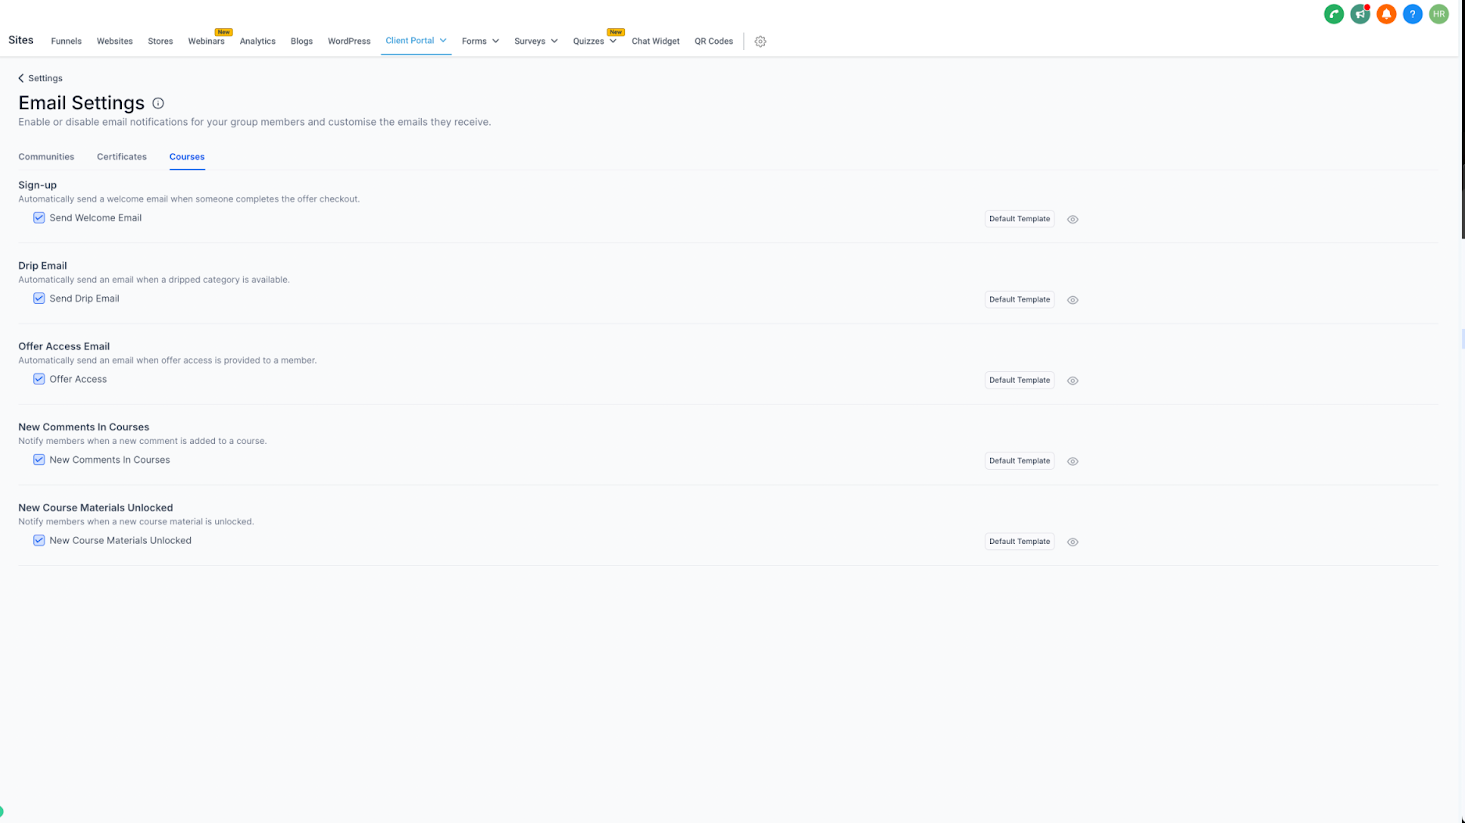Click Default Template for Drip Email
The width and height of the screenshot is (1465, 823).
point(1019,299)
